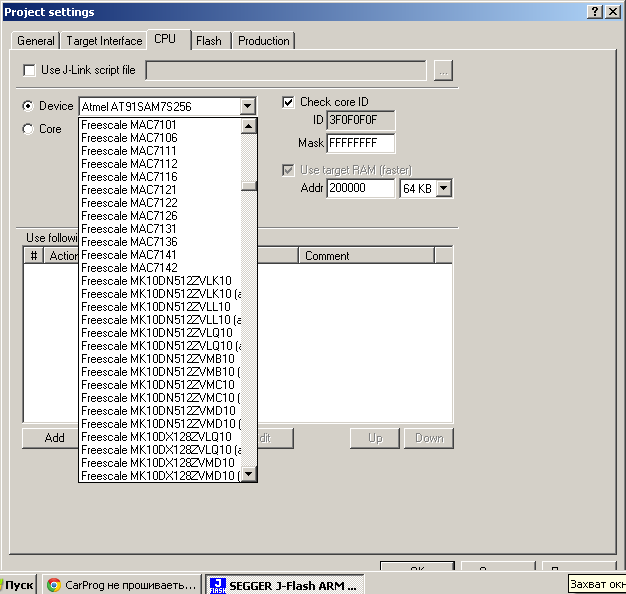Image resolution: width=626 pixels, height=594 pixels.
Task: Choose Freescale MAC7111 from the list
Action: pos(160,151)
